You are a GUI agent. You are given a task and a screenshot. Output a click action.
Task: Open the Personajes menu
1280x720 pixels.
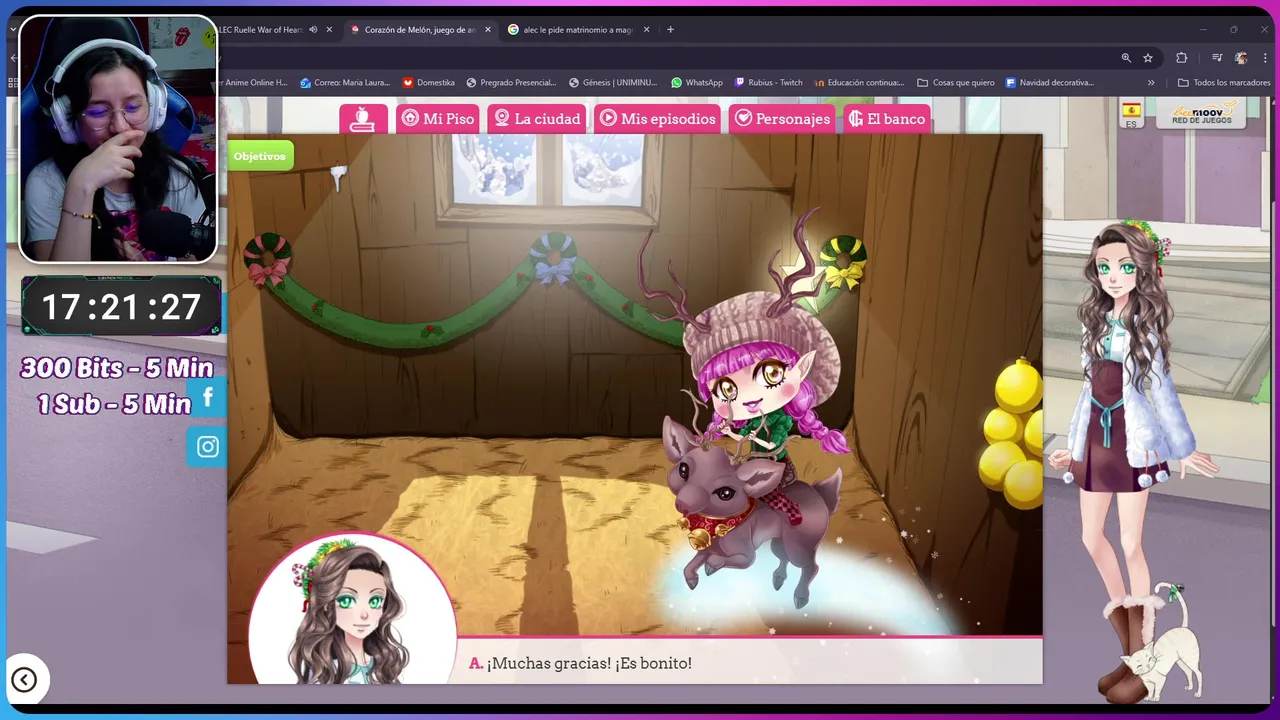point(782,118)
